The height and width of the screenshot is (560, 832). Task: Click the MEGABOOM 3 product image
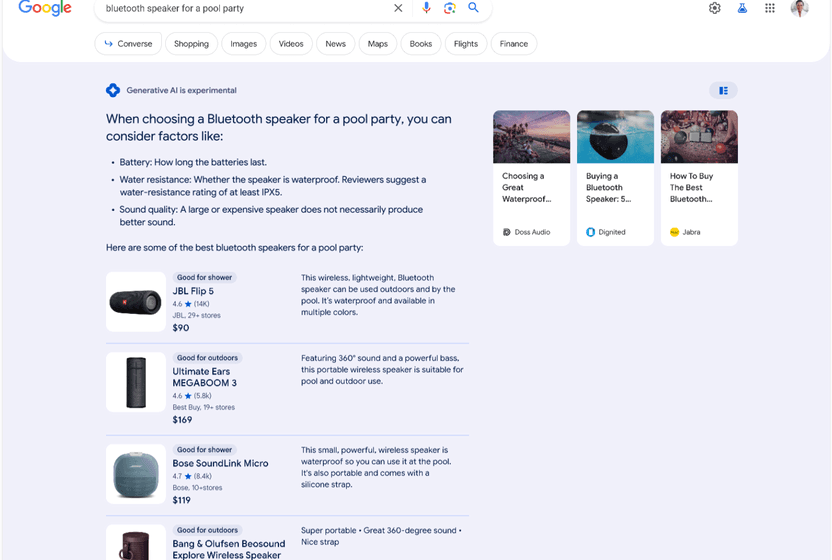136,382
